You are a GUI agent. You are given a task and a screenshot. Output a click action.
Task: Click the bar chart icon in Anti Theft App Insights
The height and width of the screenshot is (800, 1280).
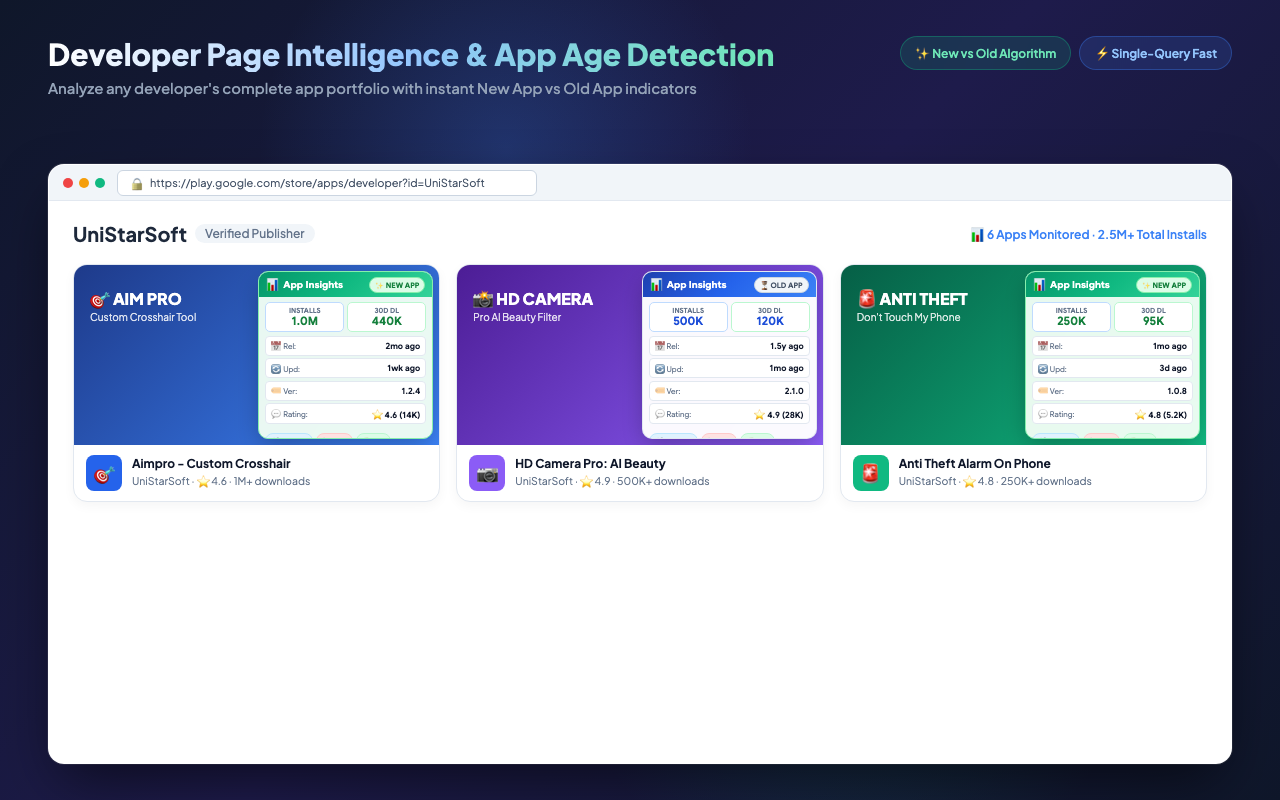pos(1040,285)
